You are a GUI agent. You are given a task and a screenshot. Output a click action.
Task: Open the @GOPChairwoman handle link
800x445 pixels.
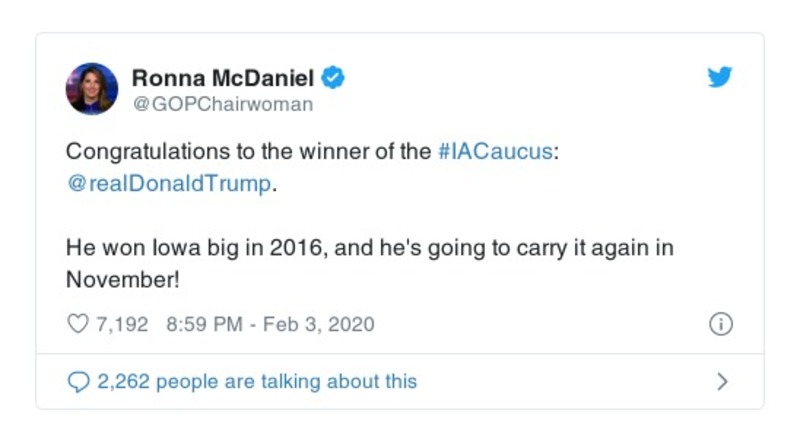tap(222, 104)
